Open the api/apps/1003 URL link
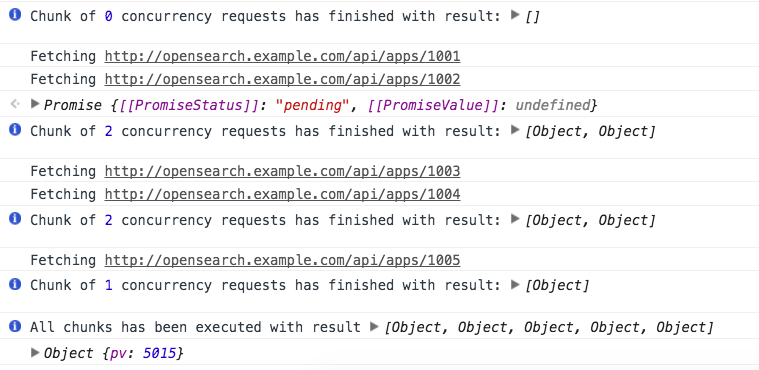This screenshot has width=759, height=370. pyautogui.click(x=282, y=171)
